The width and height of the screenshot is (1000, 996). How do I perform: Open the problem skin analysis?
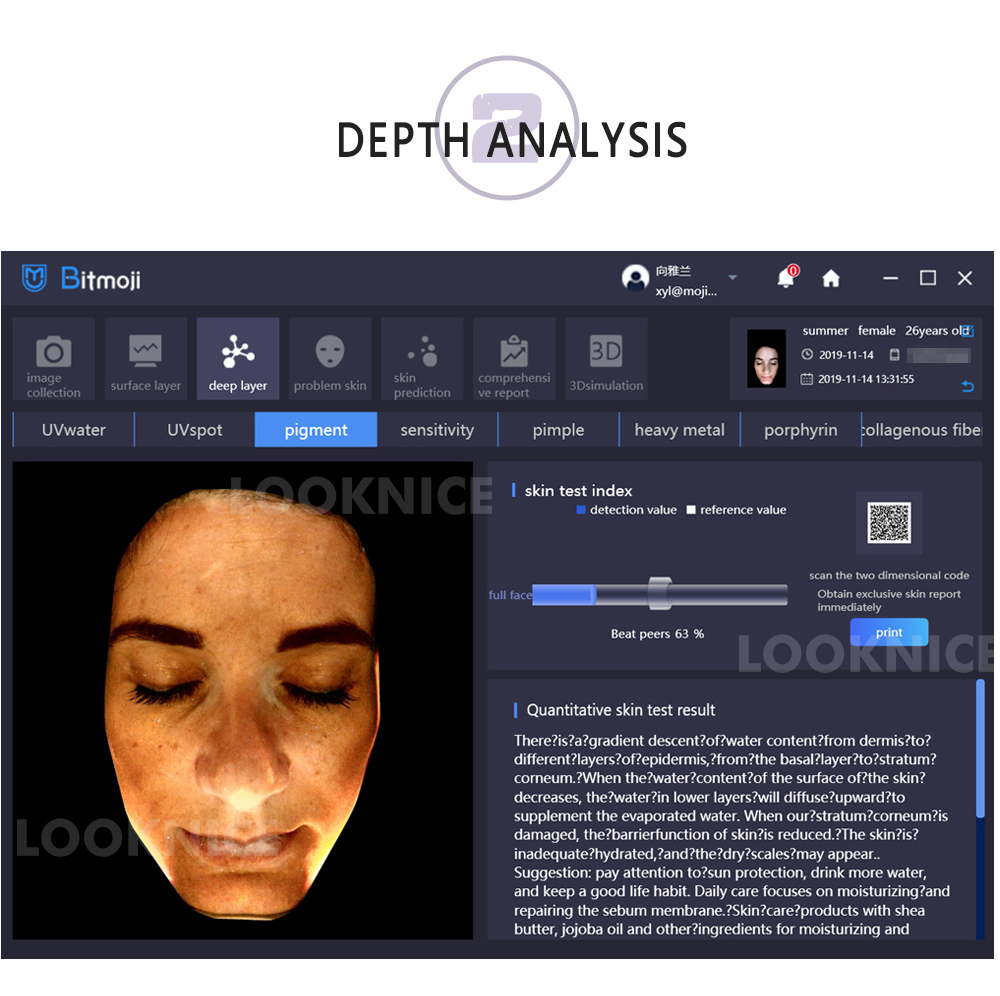coord(329,358)
